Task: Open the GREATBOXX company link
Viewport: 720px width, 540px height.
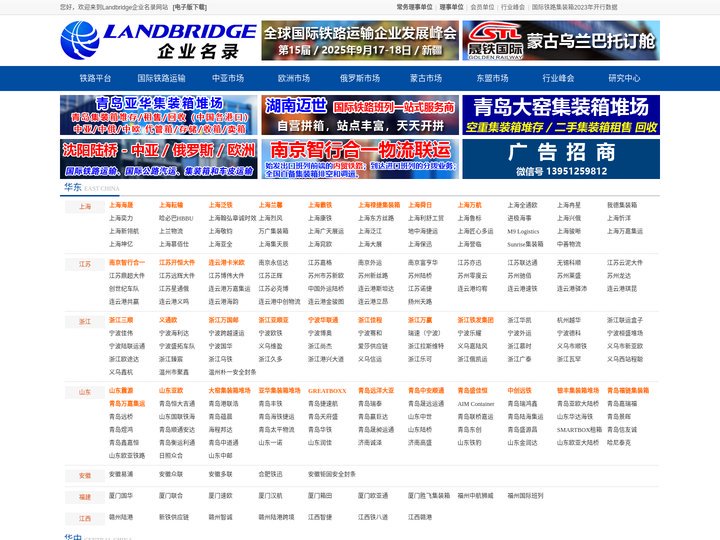Action: (327, 391)
